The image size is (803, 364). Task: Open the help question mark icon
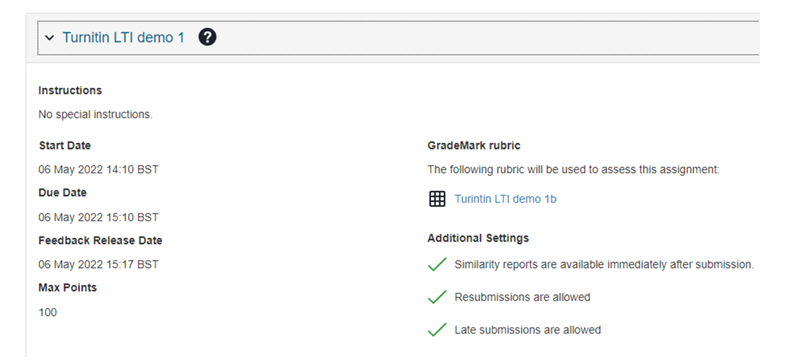207,37
